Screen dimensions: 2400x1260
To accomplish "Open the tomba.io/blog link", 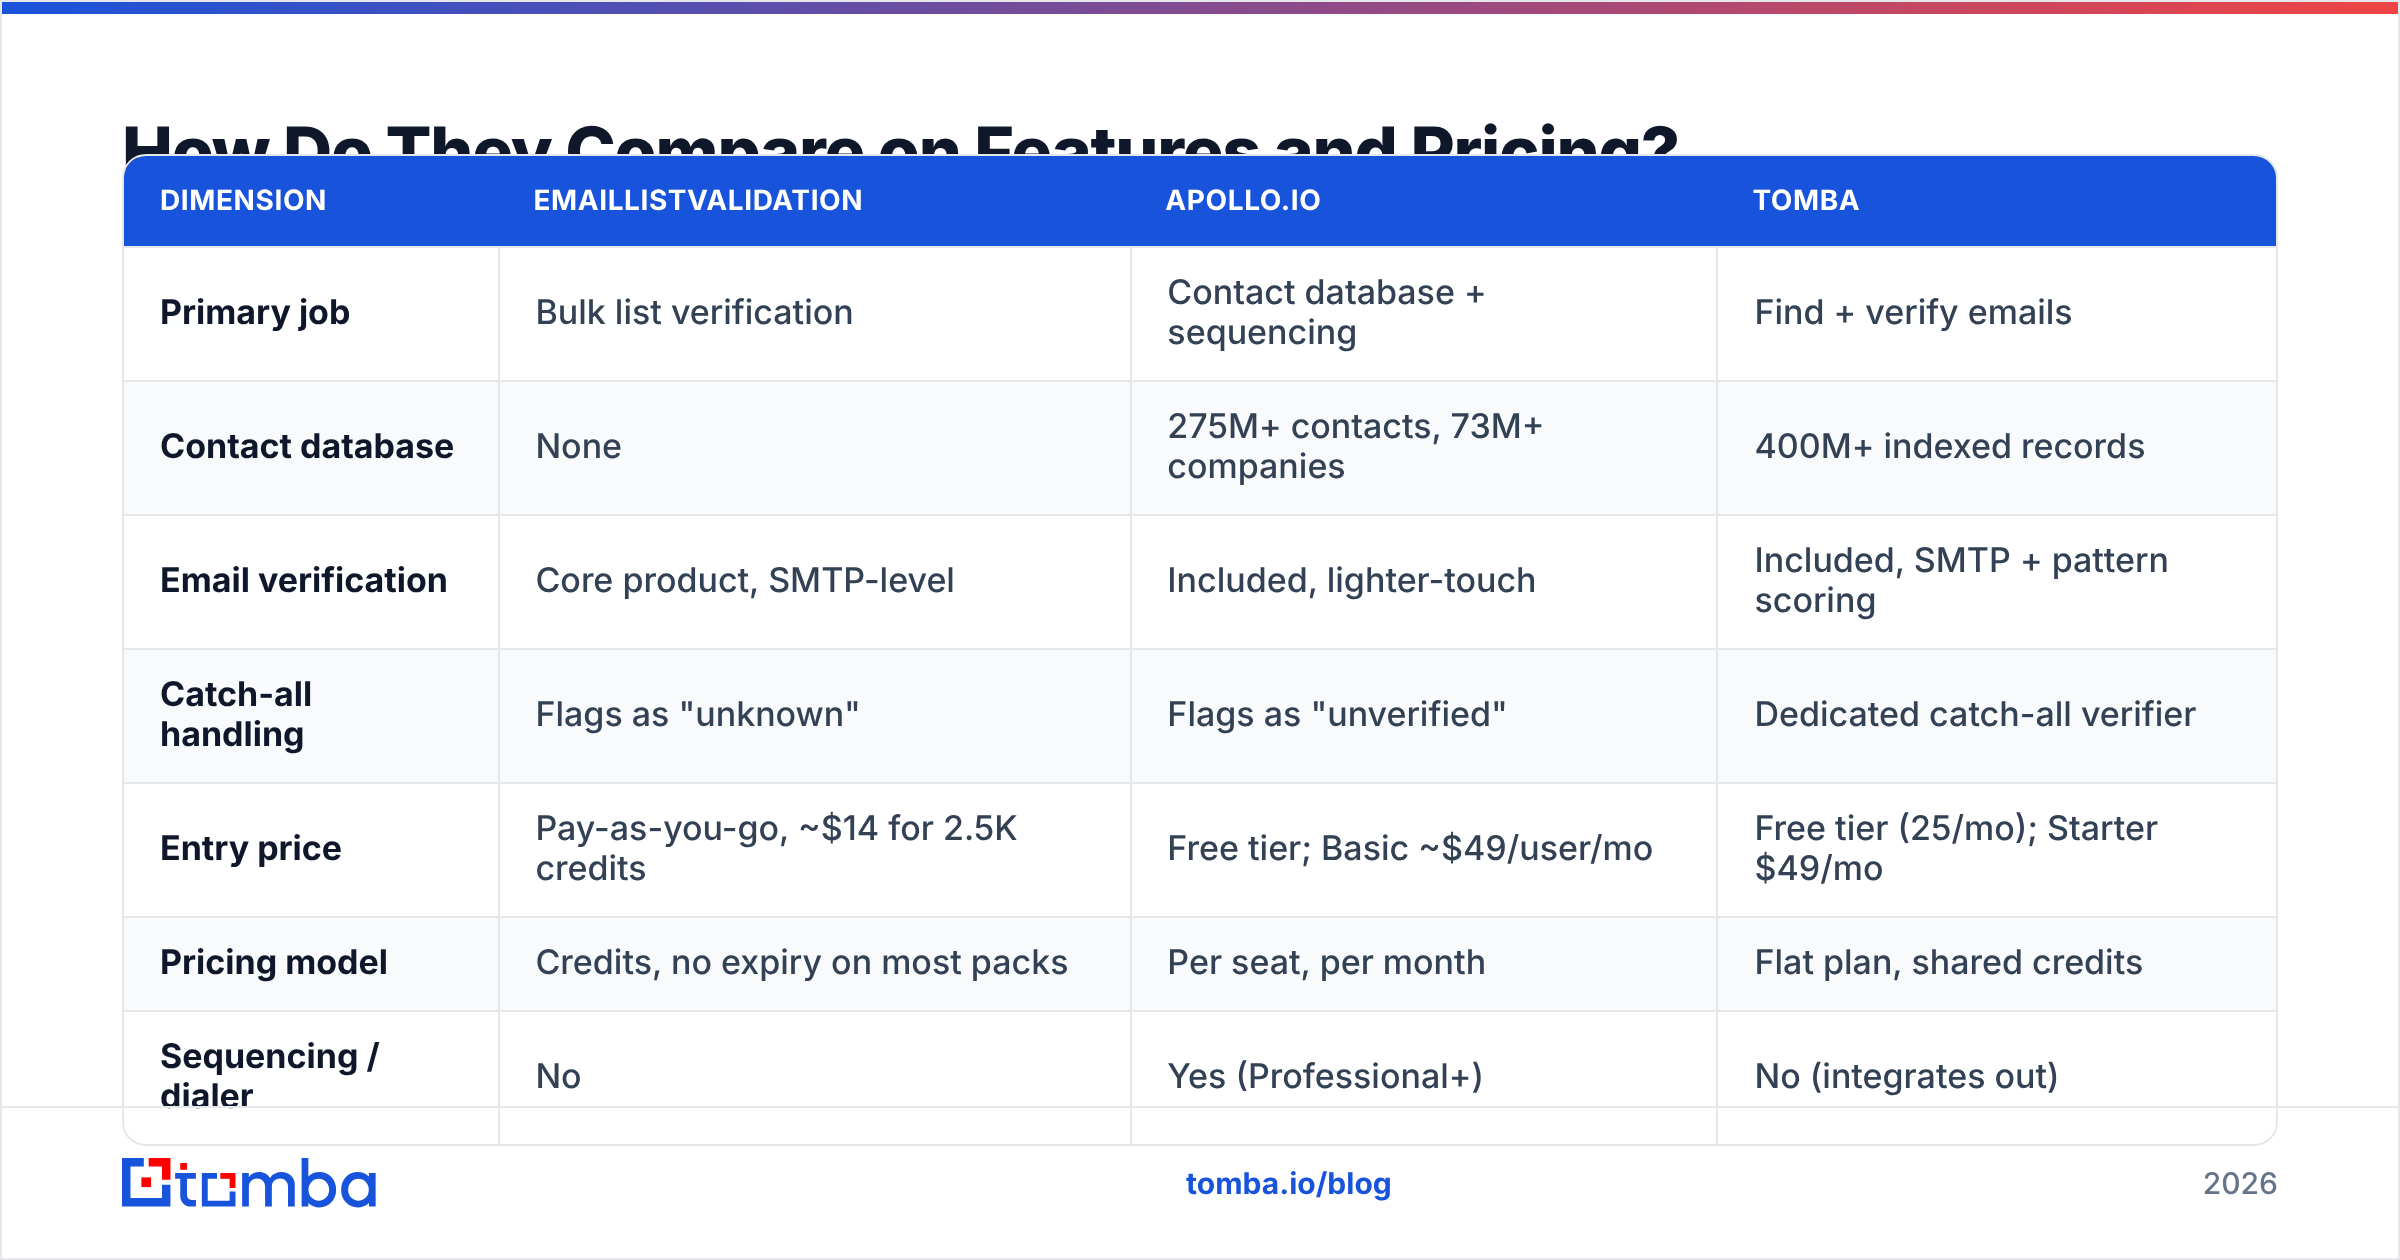I will (1288, 1184).
